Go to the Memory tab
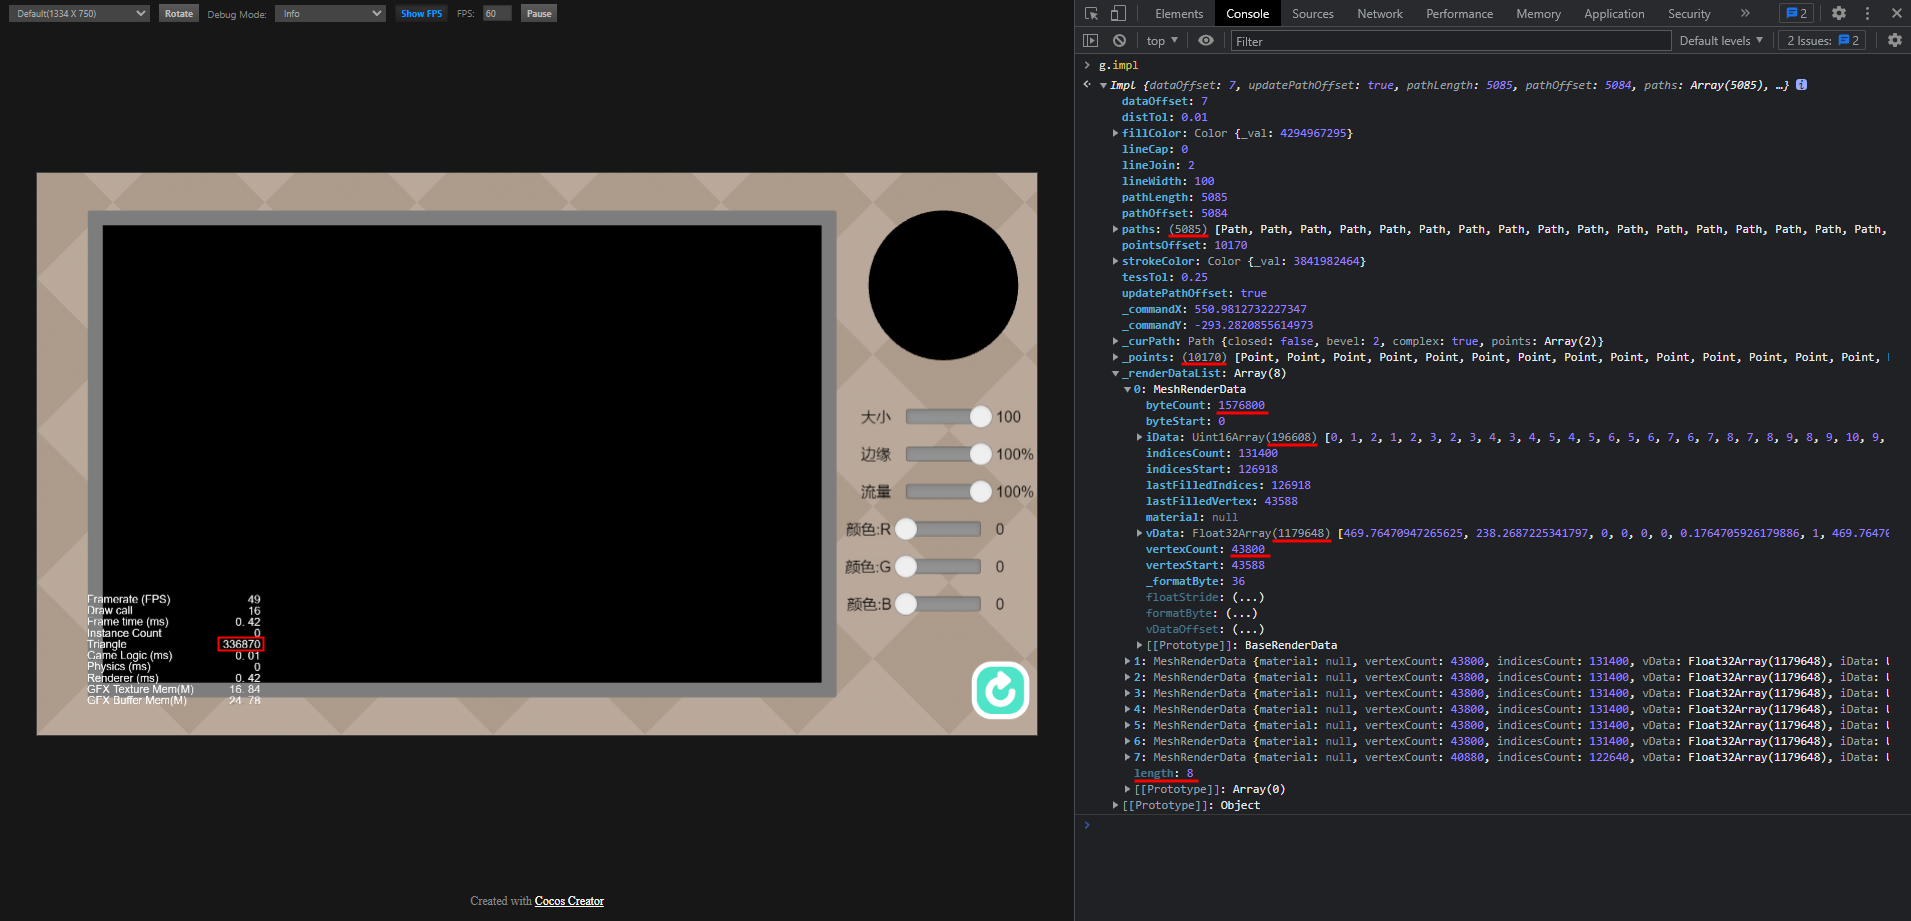The width and height of the screenshot is (1911, 921). 1538,14
